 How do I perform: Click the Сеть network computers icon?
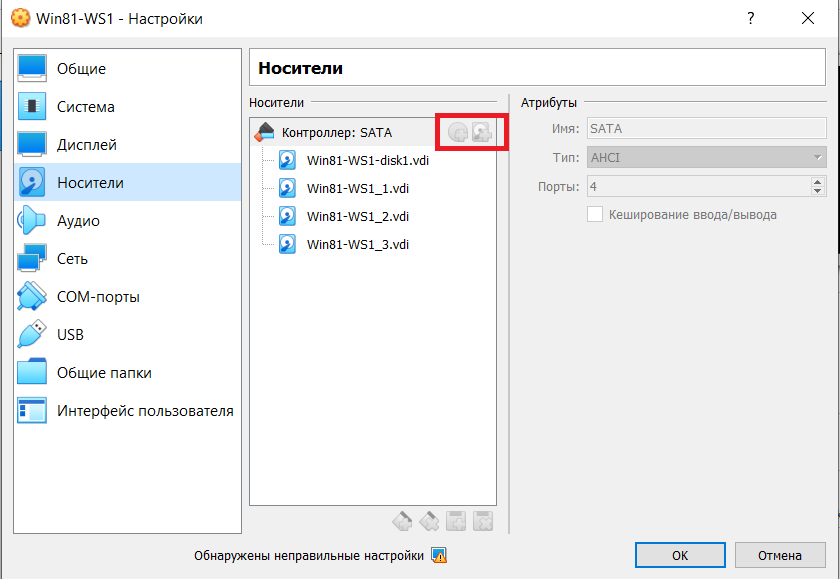coord(32,258)
